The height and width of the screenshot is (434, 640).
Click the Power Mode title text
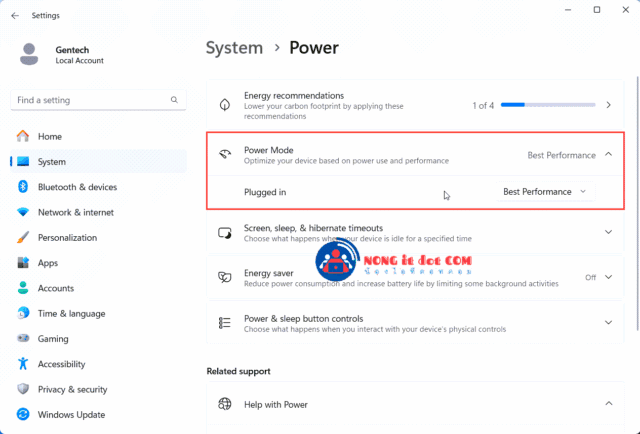269,150
